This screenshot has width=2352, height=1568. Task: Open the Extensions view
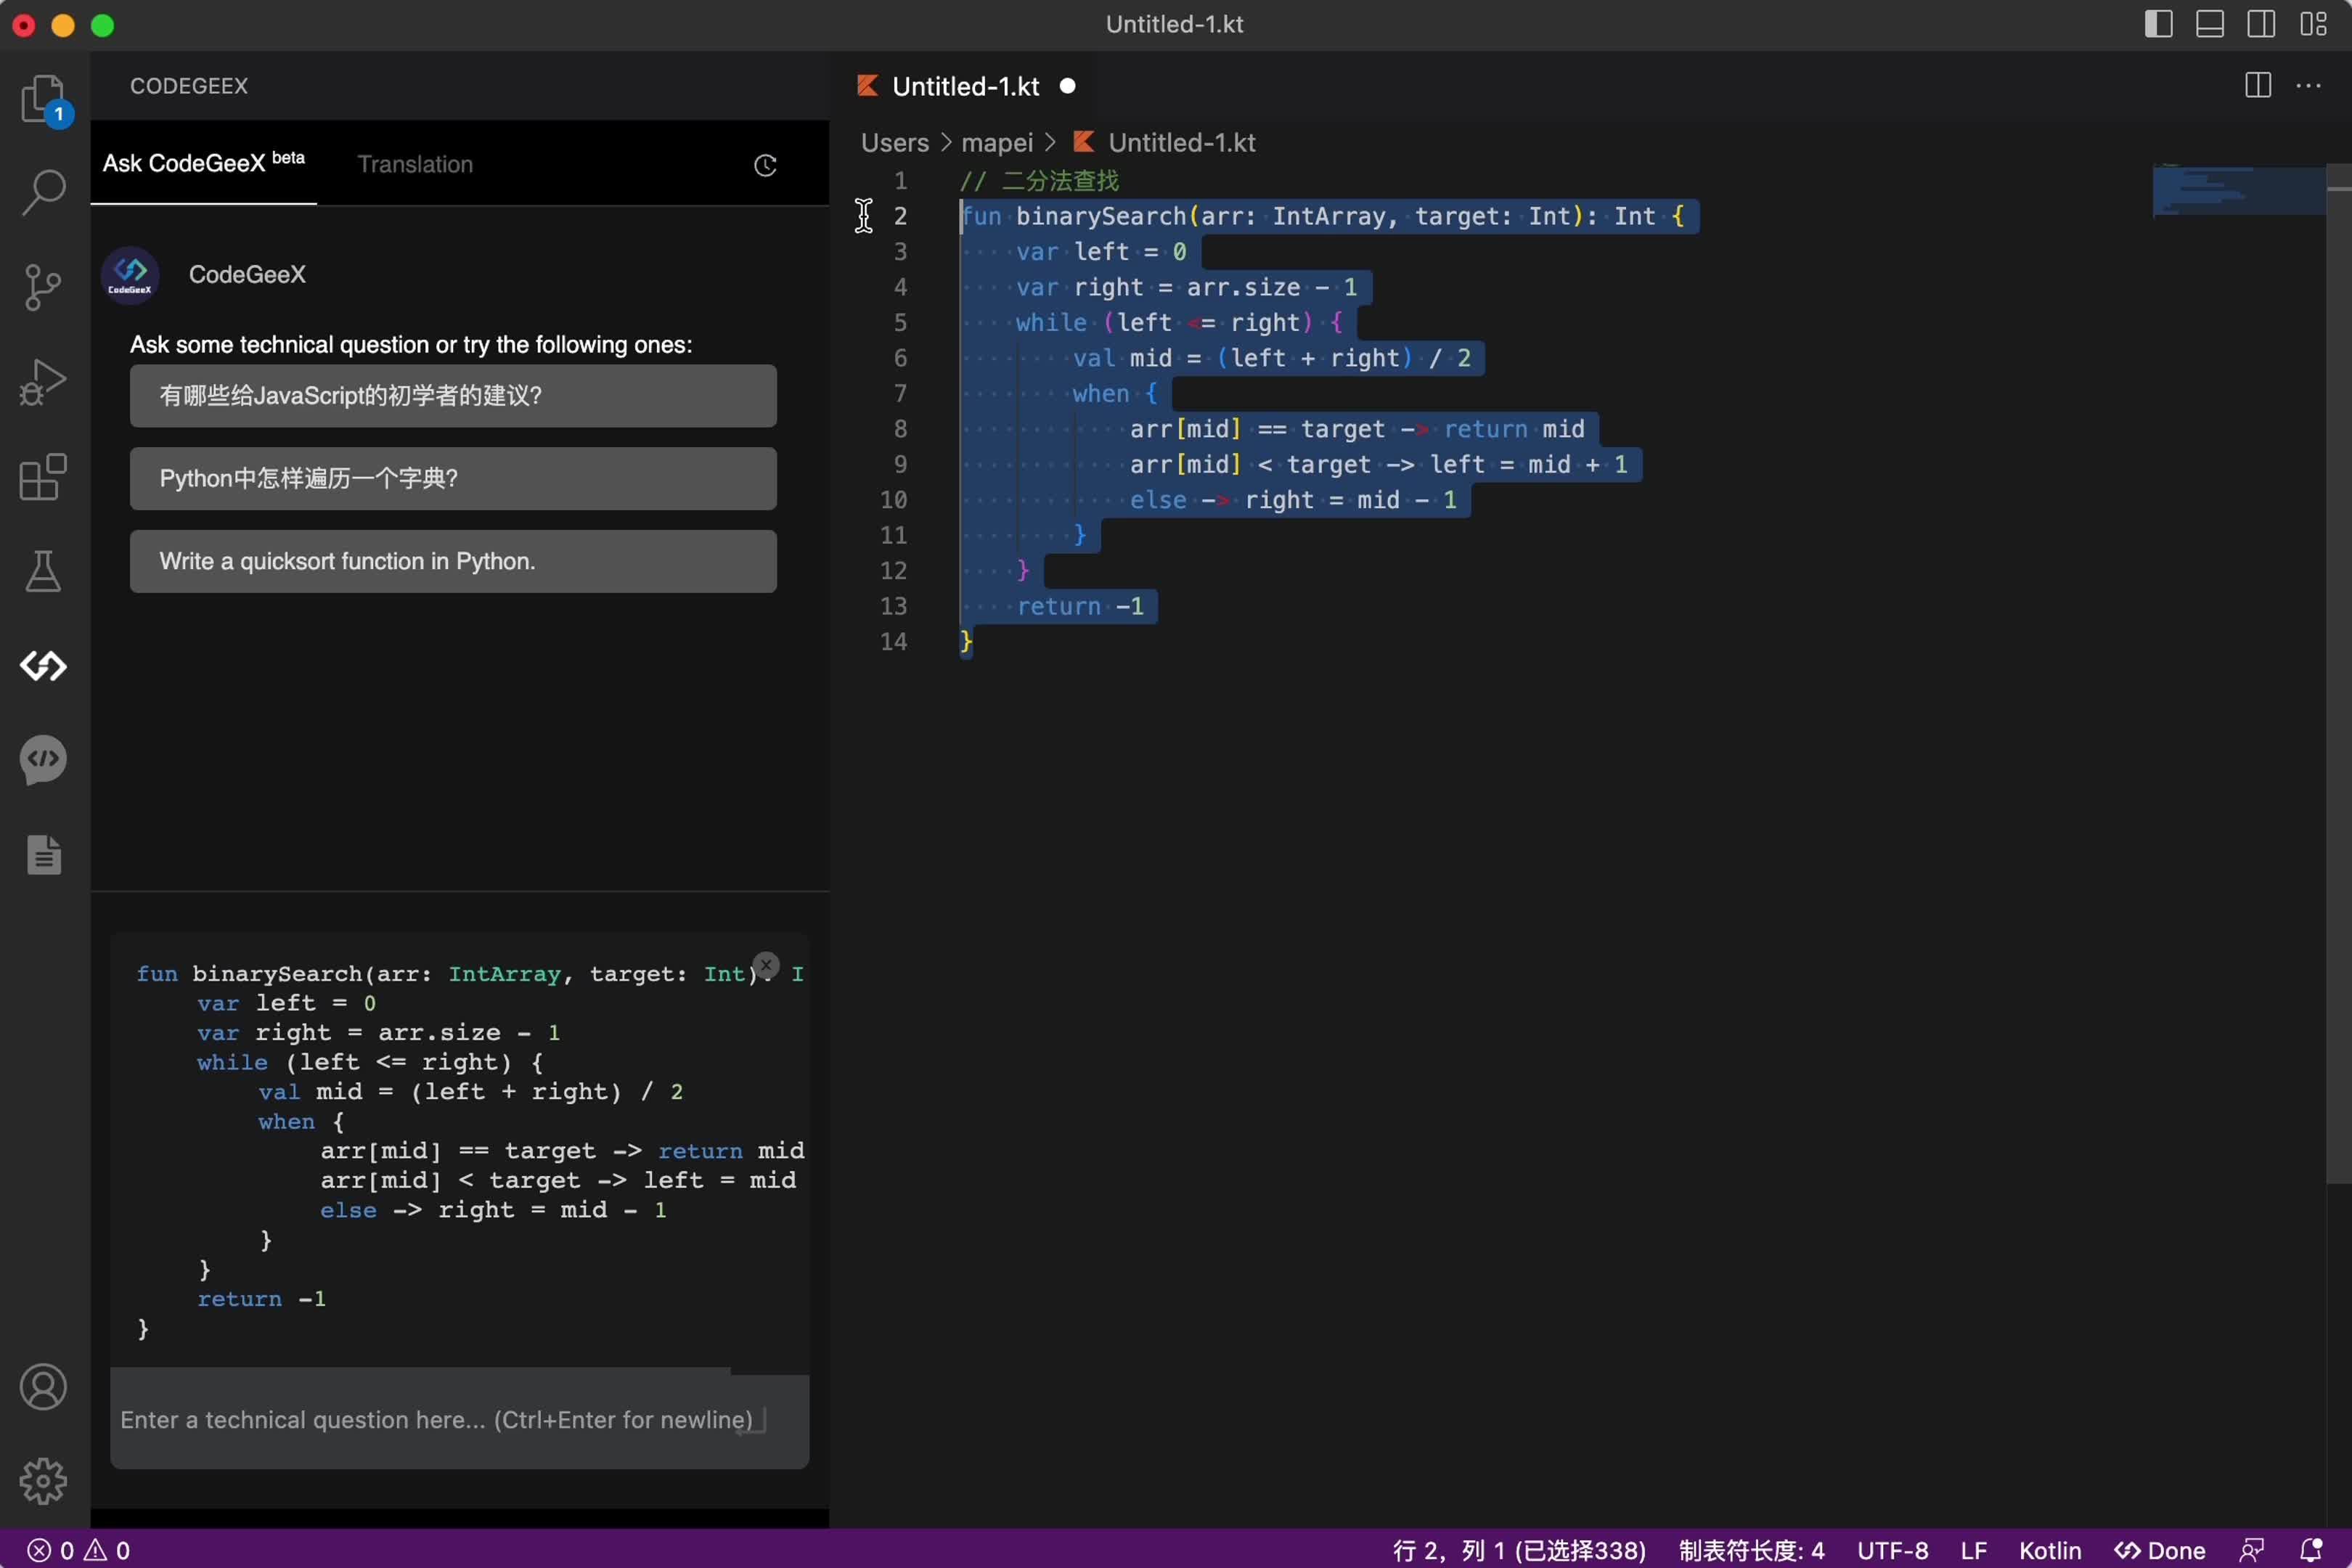pyautogui.click(x=43, y=478)
